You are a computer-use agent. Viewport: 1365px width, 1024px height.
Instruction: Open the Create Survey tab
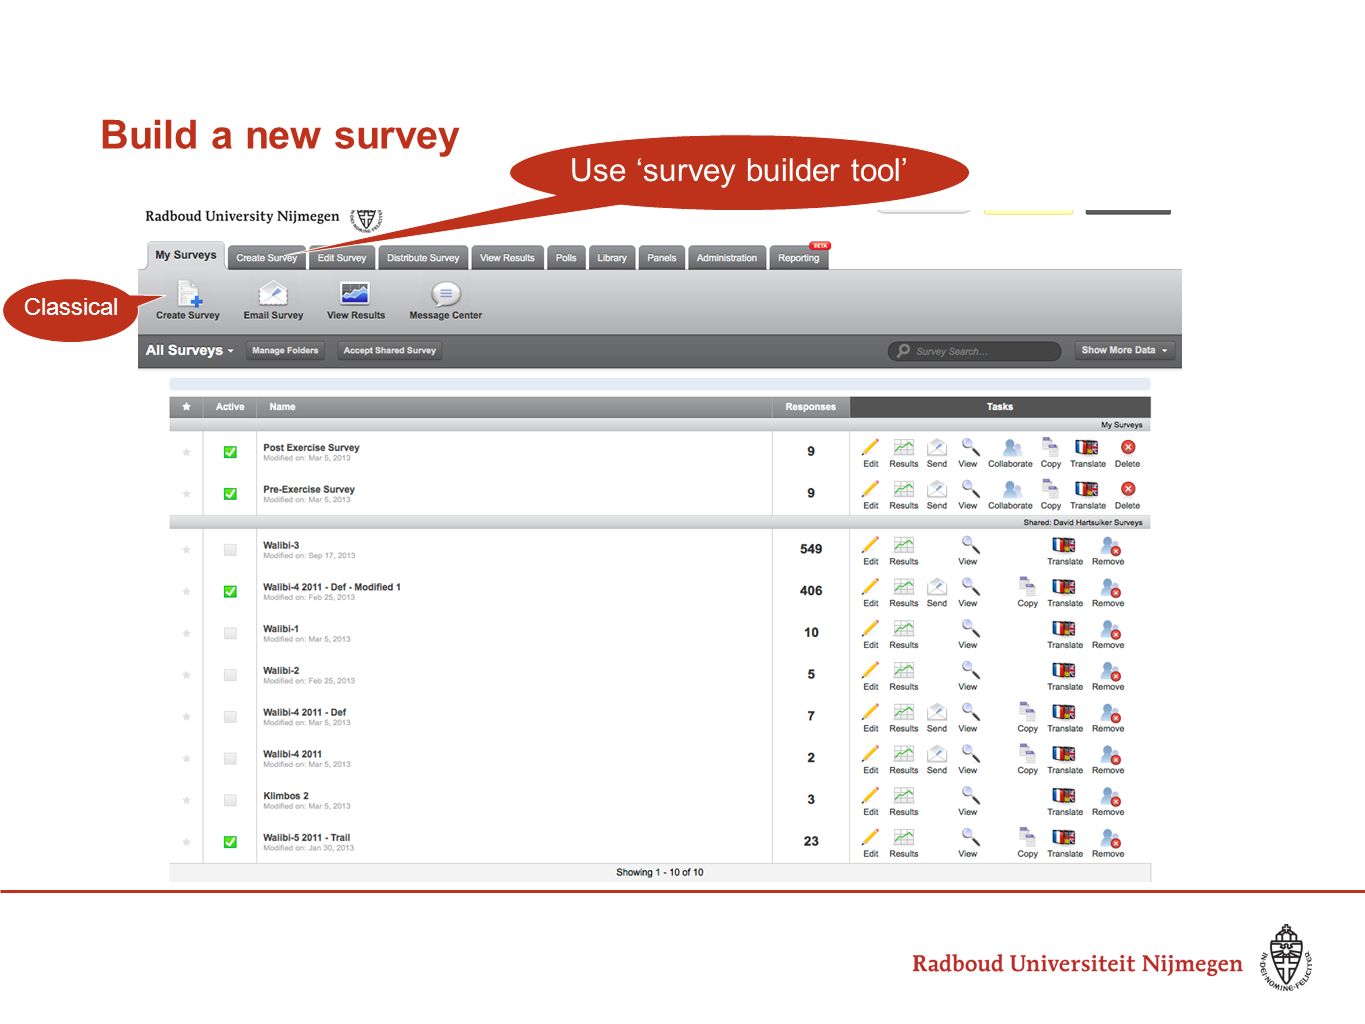267,258
